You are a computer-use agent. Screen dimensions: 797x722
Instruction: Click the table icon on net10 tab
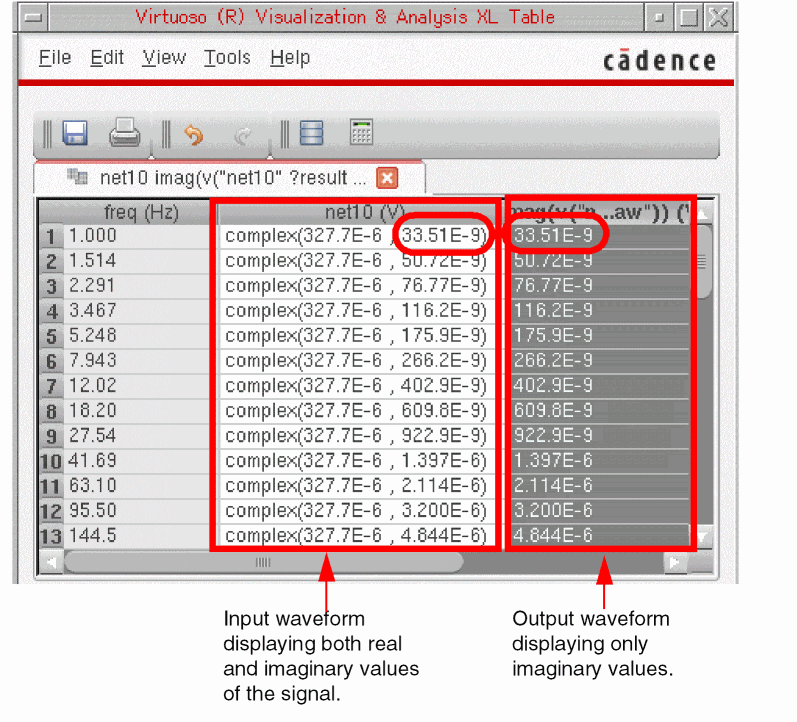pos(77,176)
